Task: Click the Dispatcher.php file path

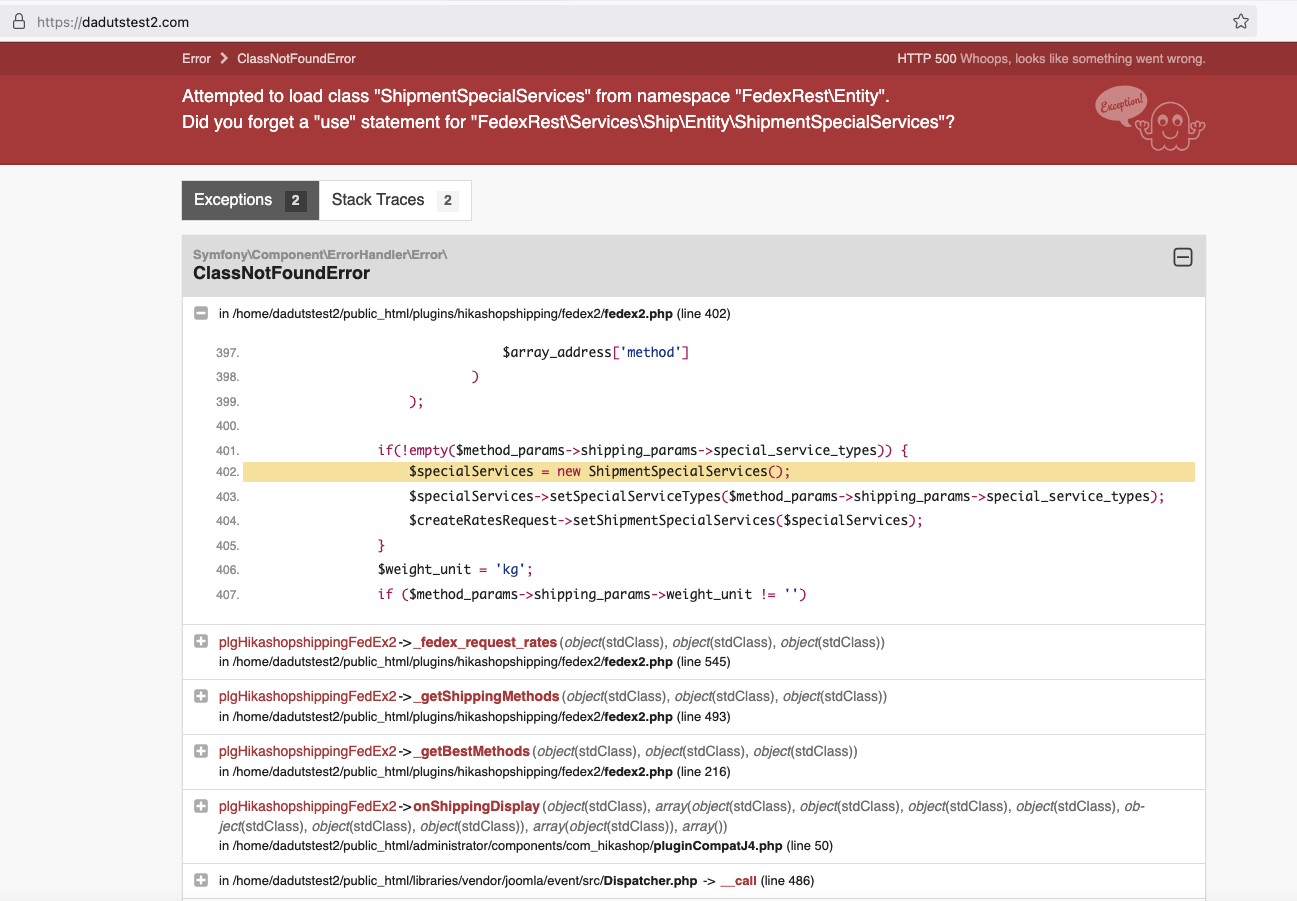Action: [x=458, y=881]
